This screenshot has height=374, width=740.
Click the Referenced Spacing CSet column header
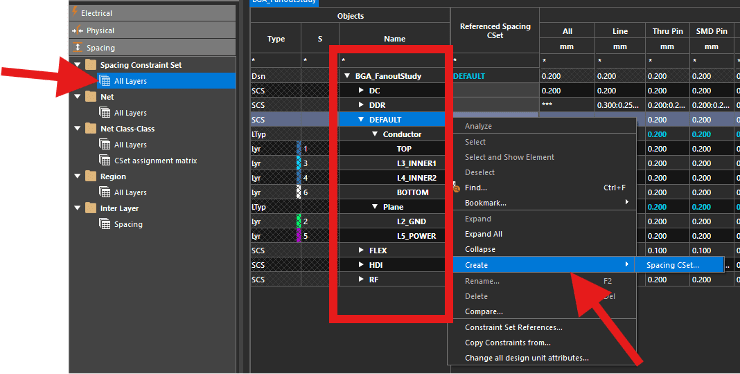[495, 30]
